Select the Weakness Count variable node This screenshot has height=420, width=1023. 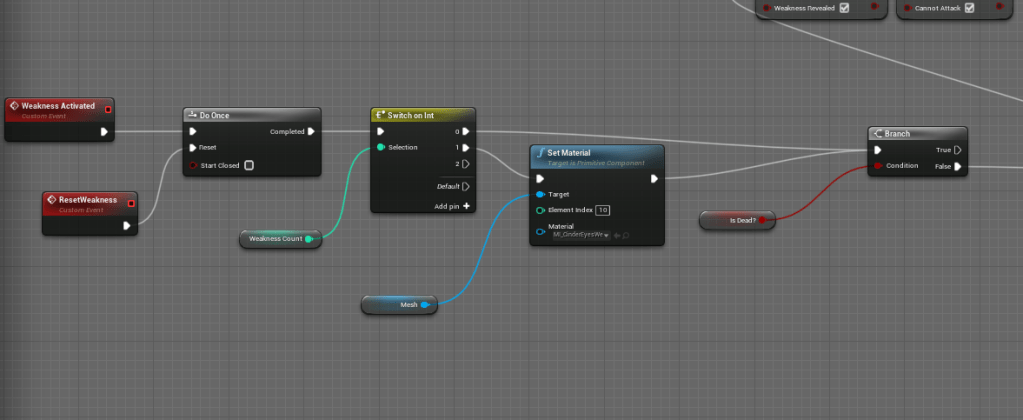[275, 238]
